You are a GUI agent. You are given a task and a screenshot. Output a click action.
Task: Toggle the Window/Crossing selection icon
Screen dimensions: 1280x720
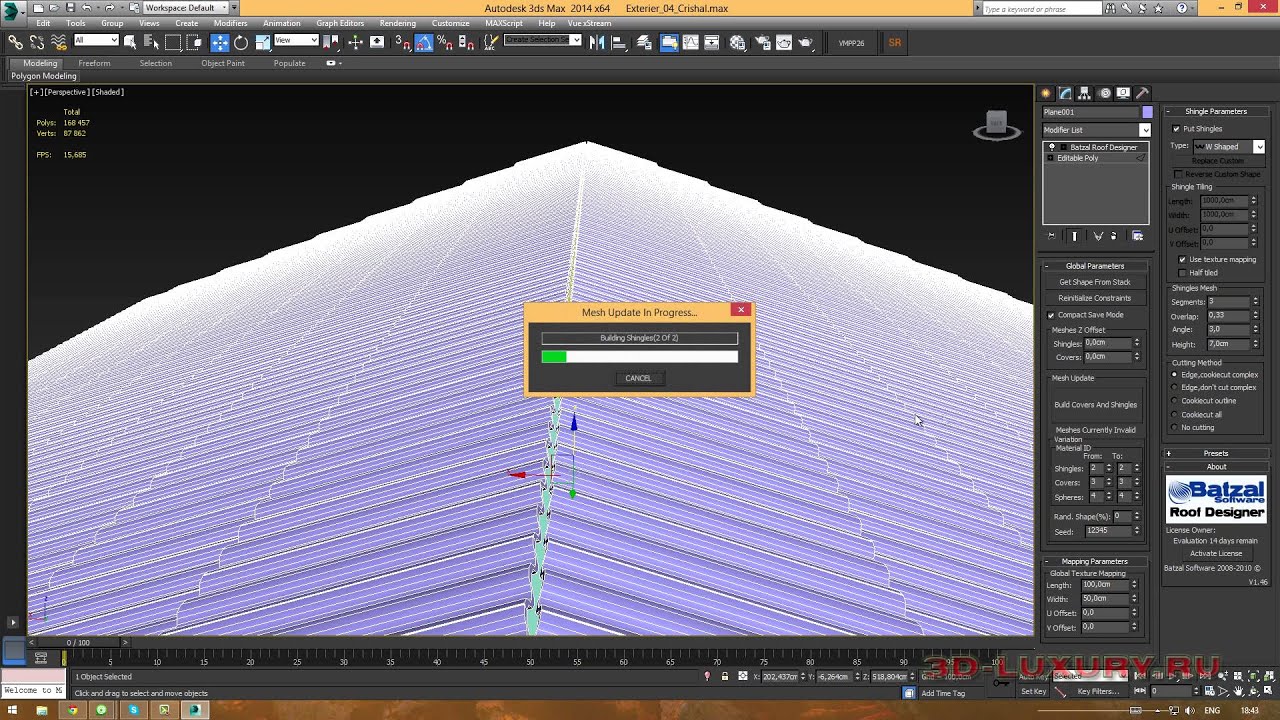pos(194,43)
